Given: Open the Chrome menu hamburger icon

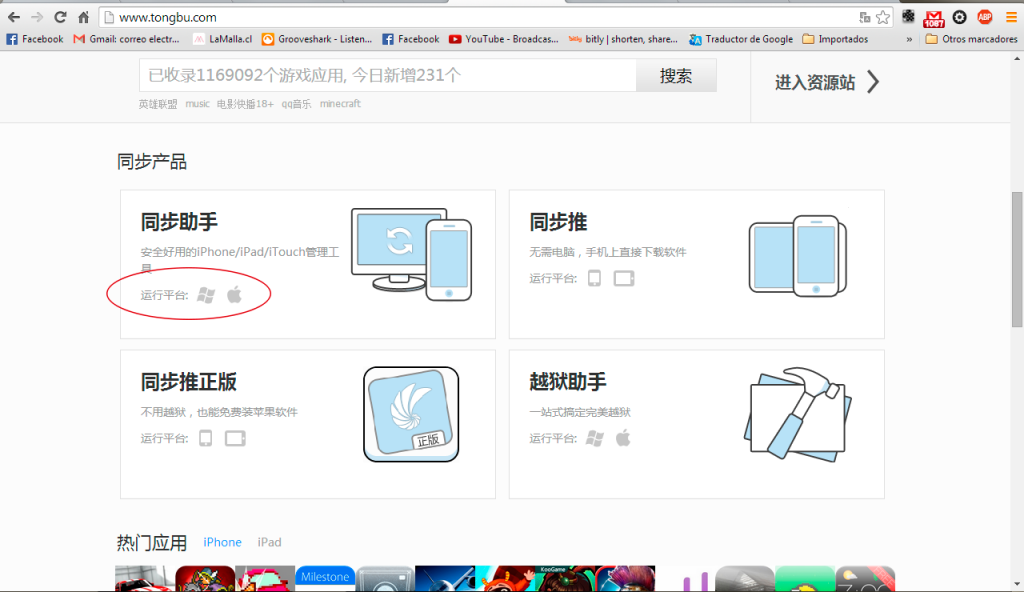Looking at the screenshot, I should coord(1009,17).
